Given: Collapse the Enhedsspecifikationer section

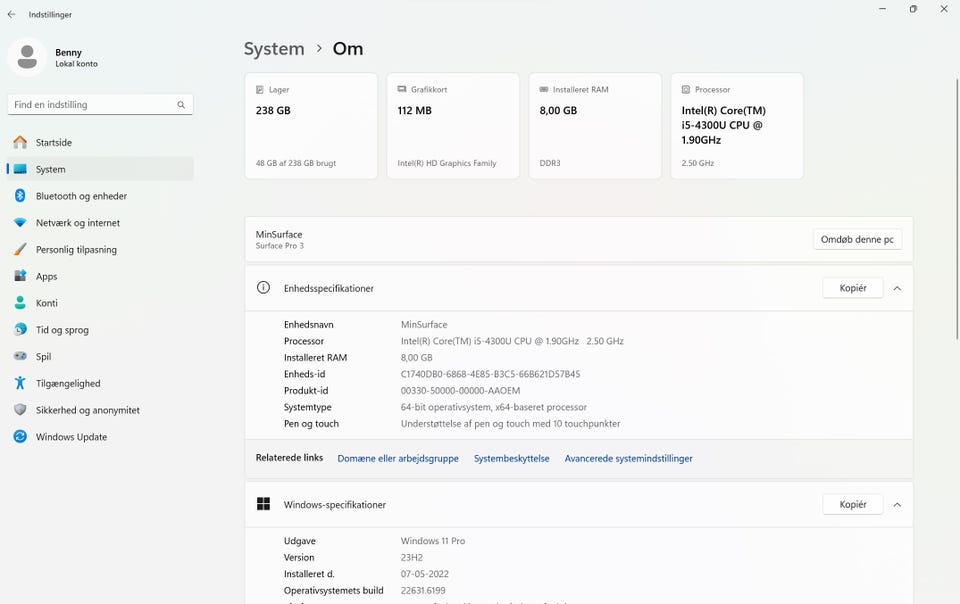Looking at the screenshot, I should [897, 288].
